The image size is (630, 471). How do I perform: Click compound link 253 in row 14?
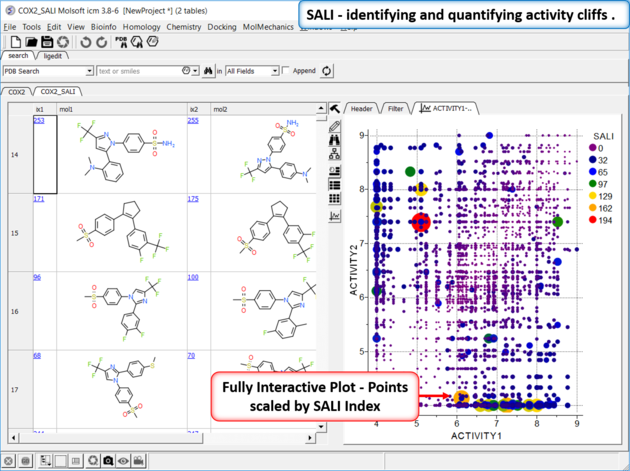[39, 120]
